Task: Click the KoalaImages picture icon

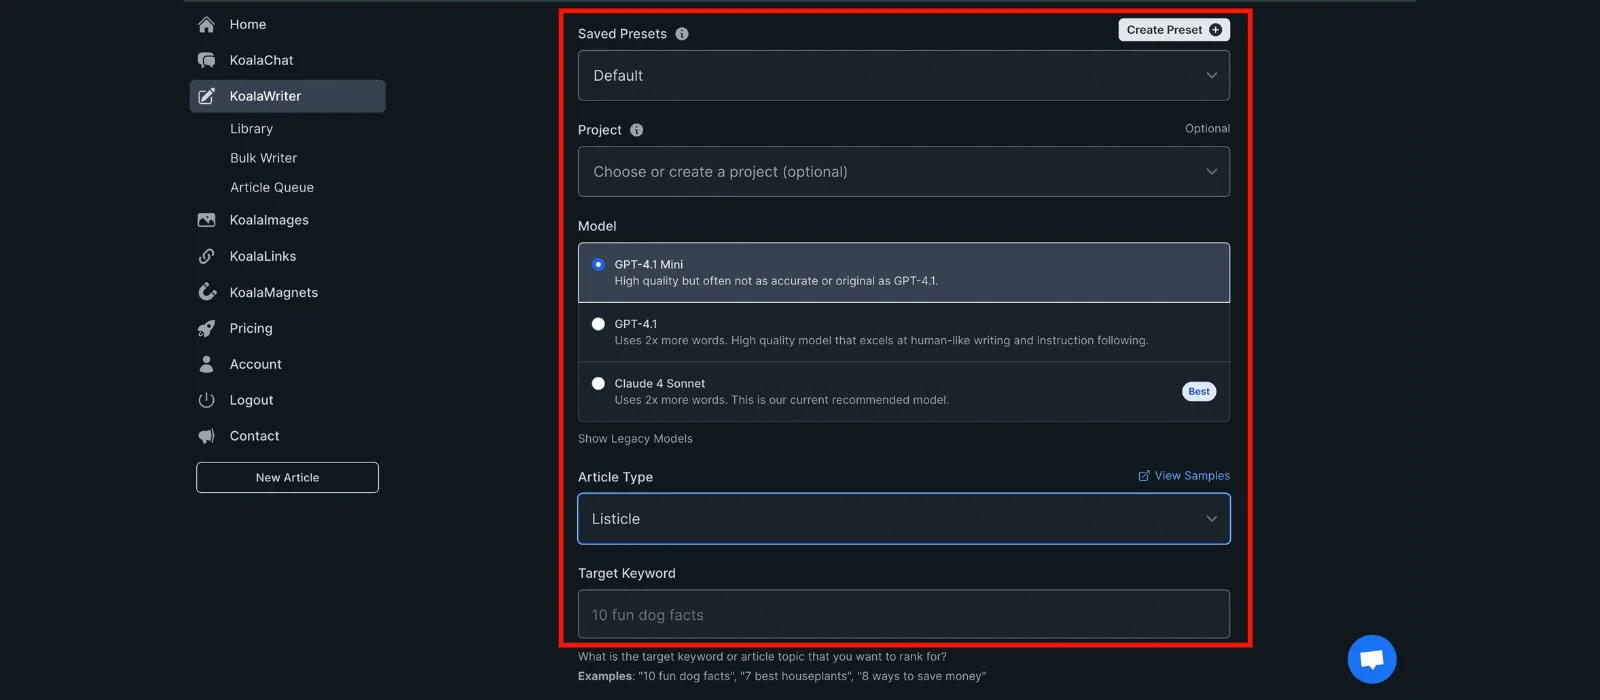Action: point(206,220)
